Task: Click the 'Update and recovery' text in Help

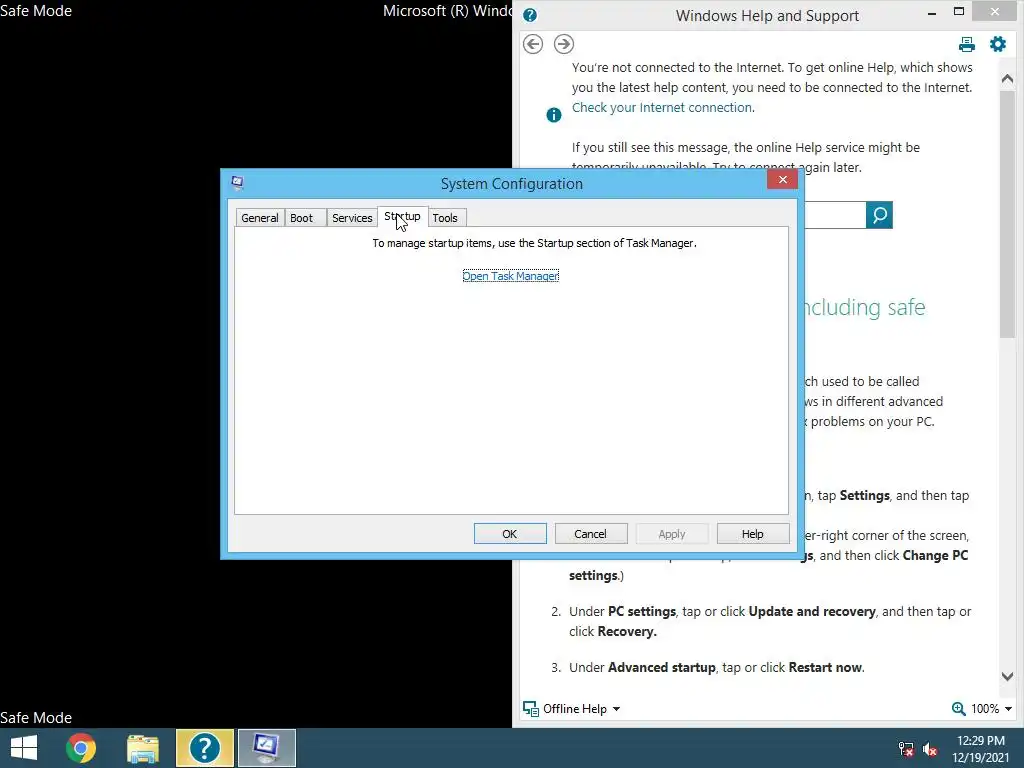Action: click(812, 611)
